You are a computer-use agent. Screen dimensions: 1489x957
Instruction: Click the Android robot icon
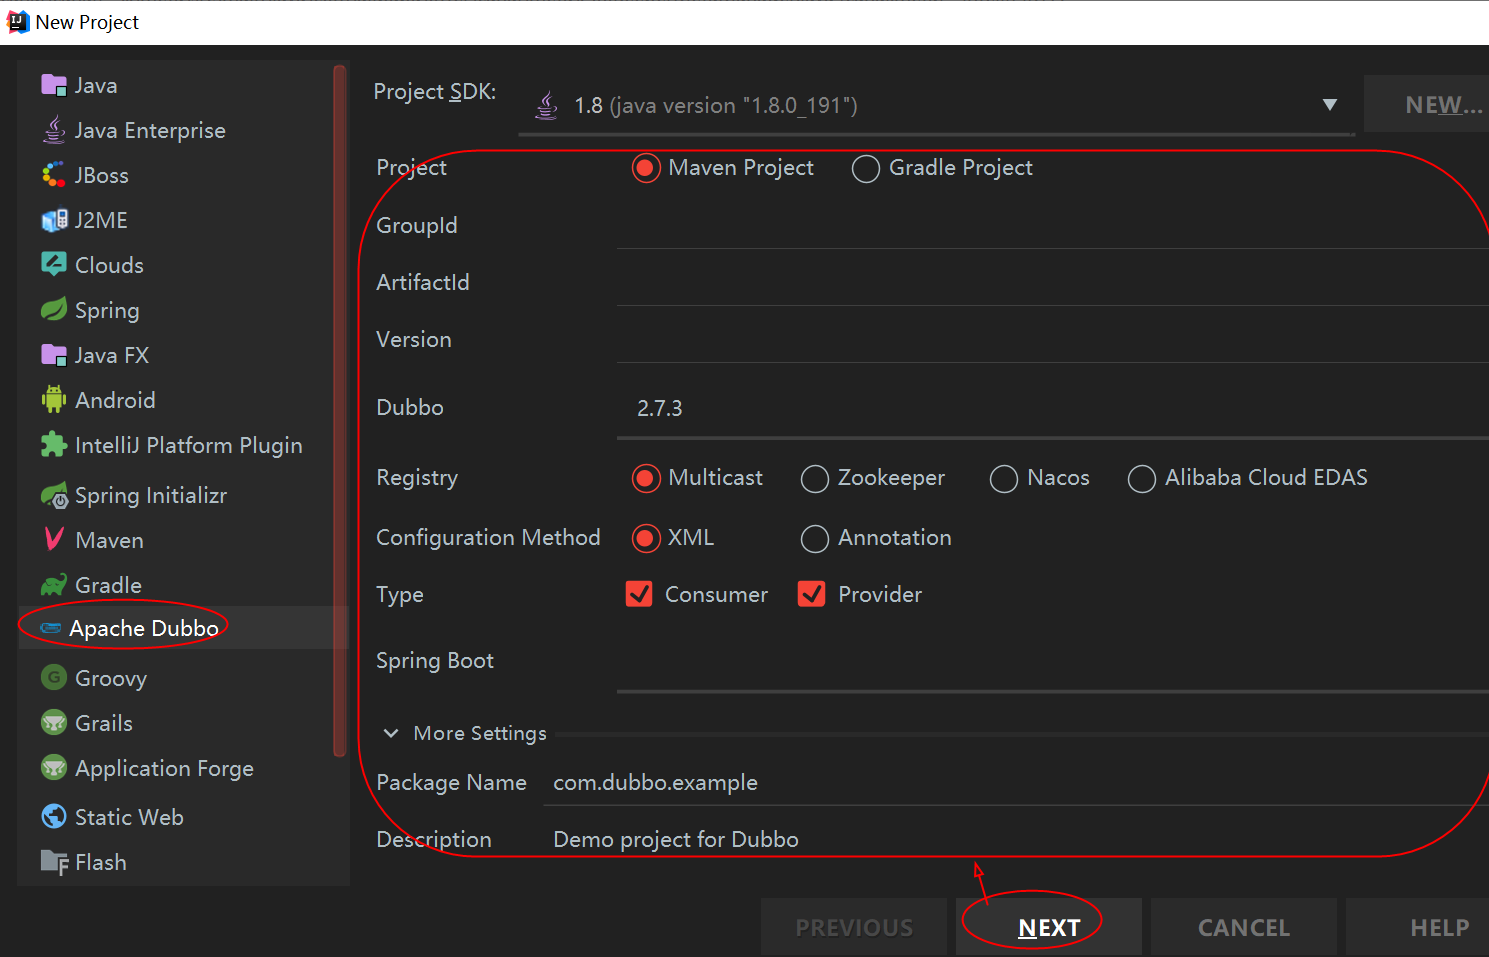point(54,399)
